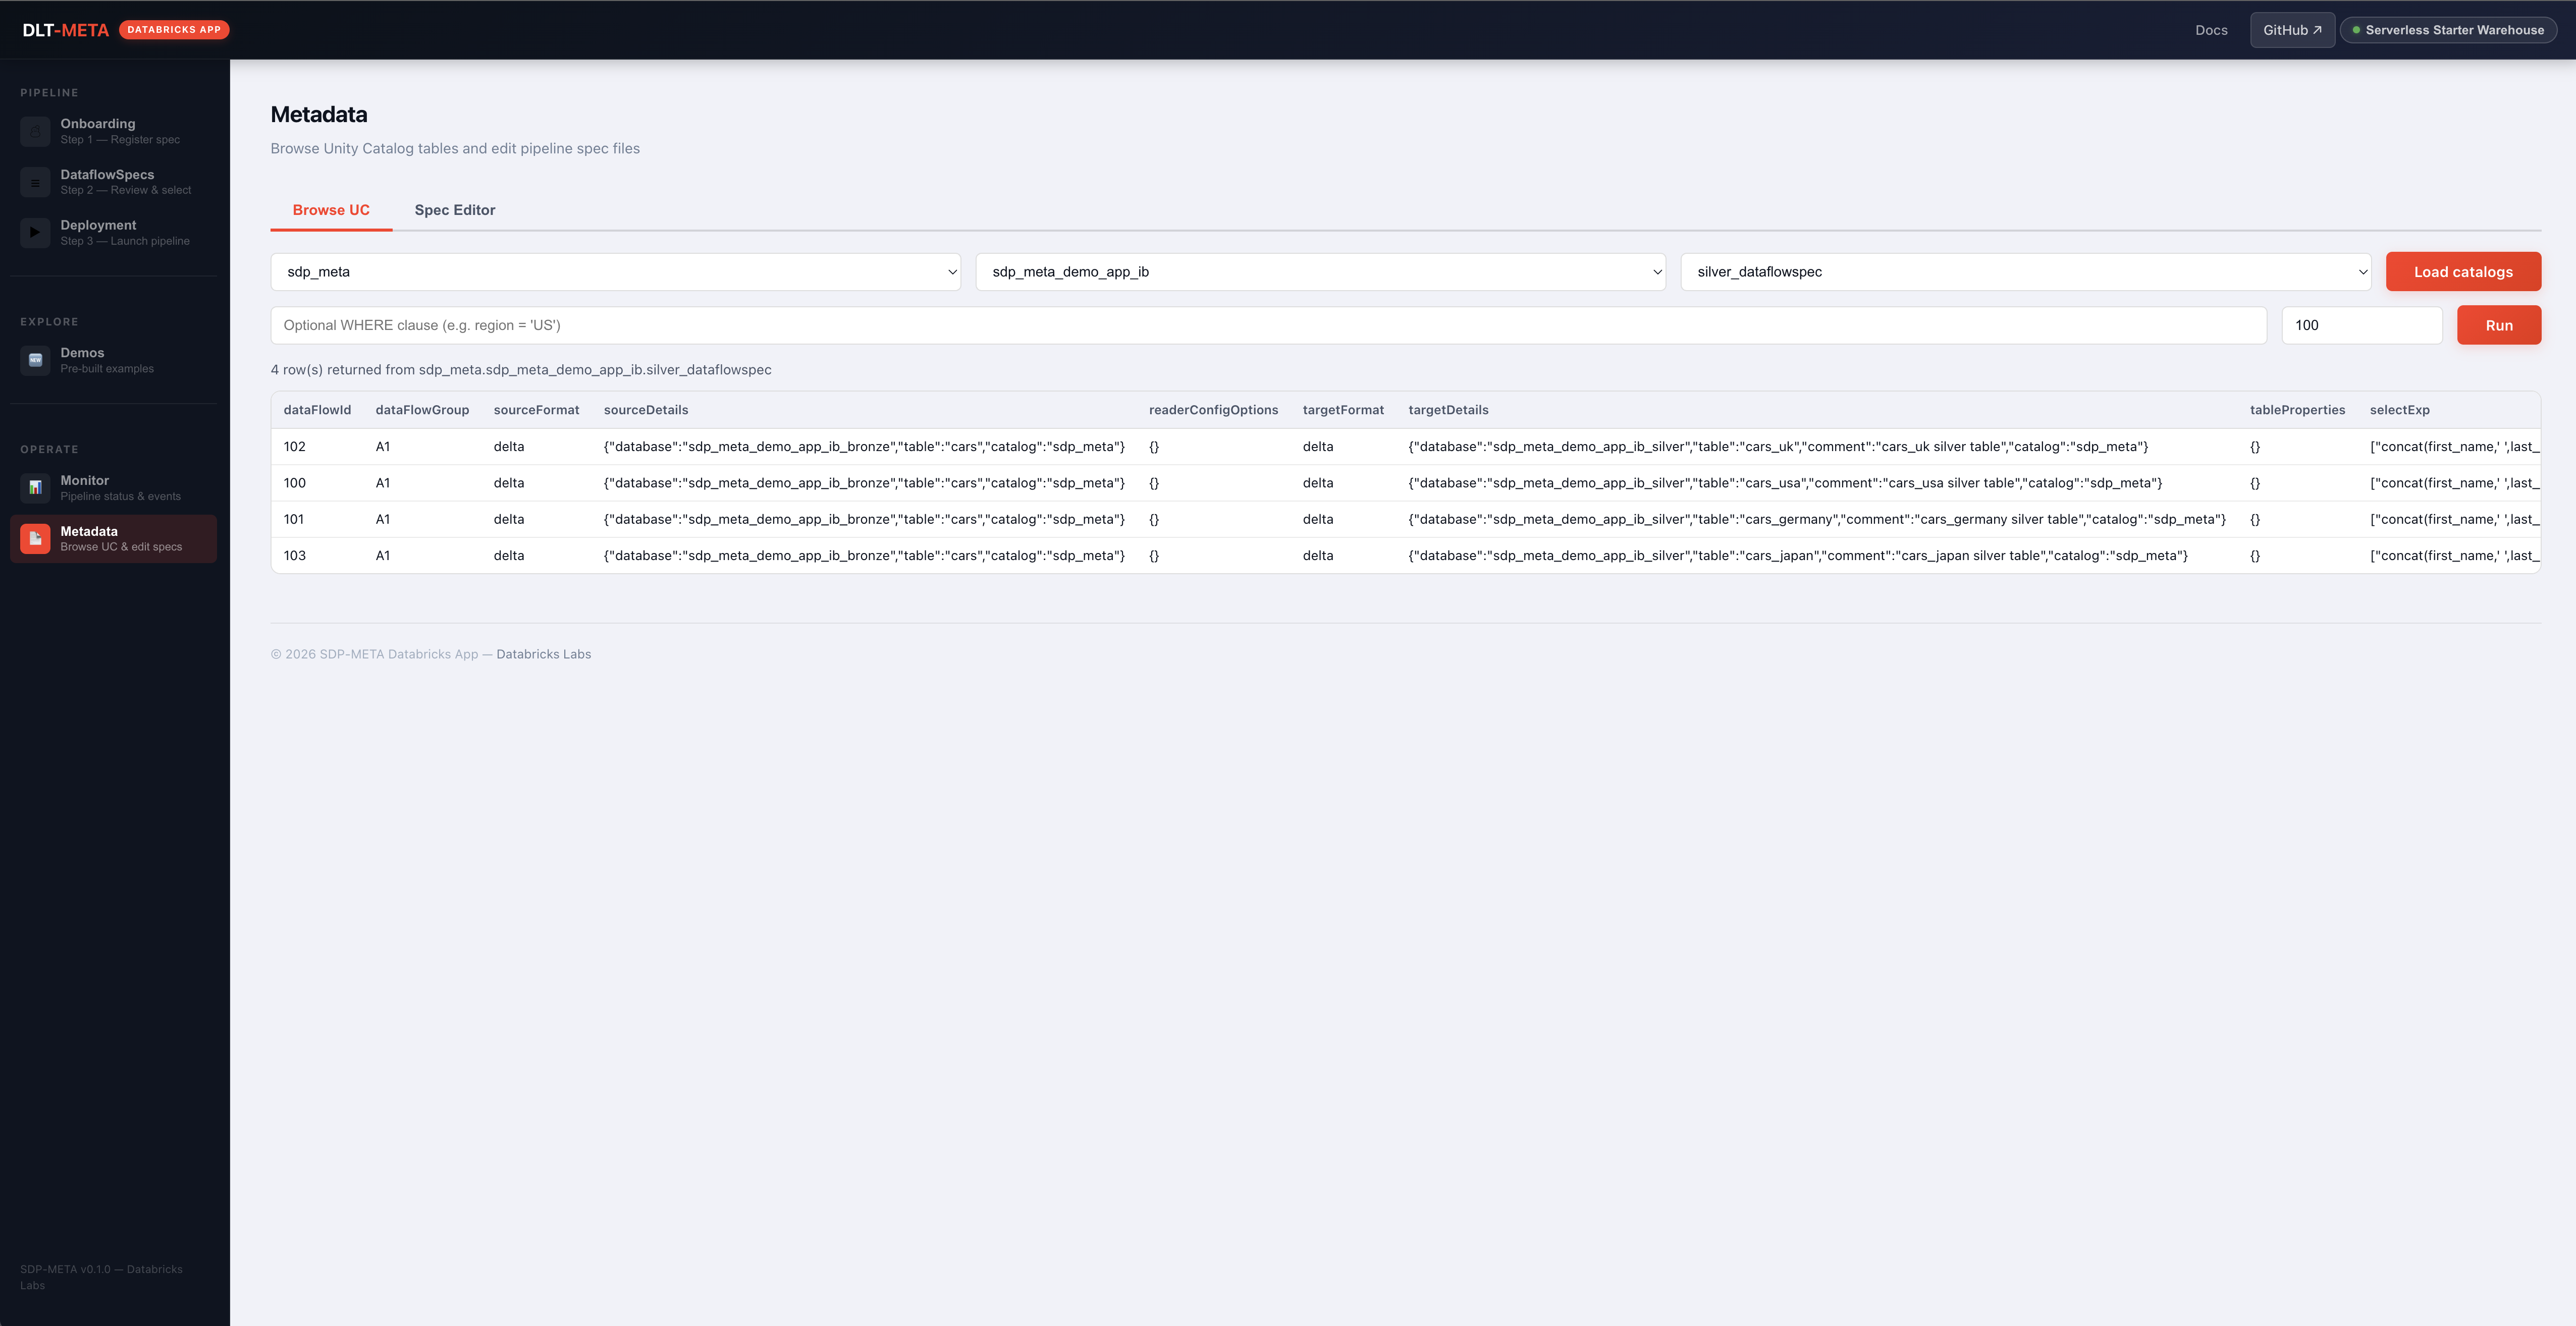Click the Load catalogs button
The height and width of the screenshot is (1326, 2576).
pos(2463,272)
